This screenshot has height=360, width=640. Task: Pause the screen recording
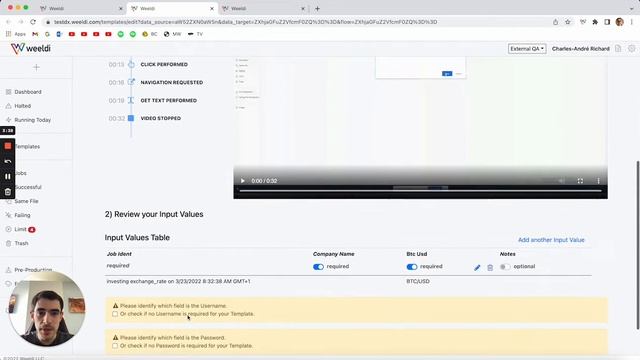click(x=8, y=176)
